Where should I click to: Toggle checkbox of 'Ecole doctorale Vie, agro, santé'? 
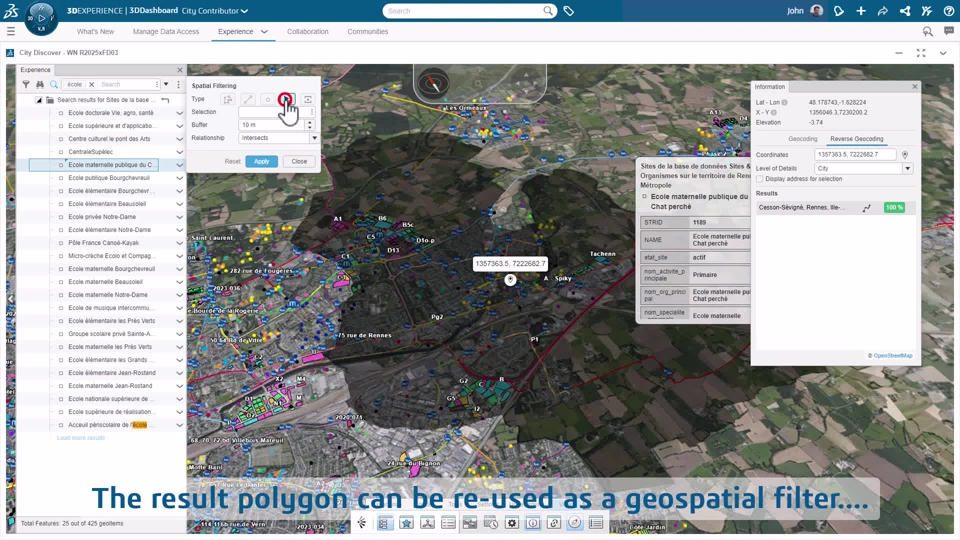(61, 113)
